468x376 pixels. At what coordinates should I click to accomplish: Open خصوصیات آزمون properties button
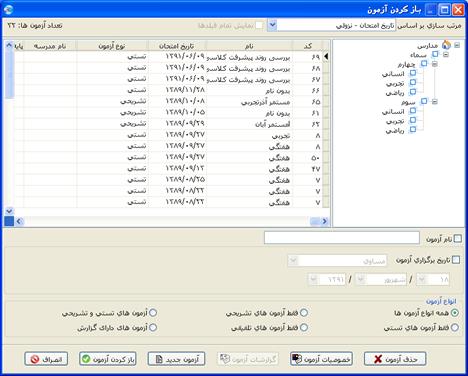coord(321,359)
